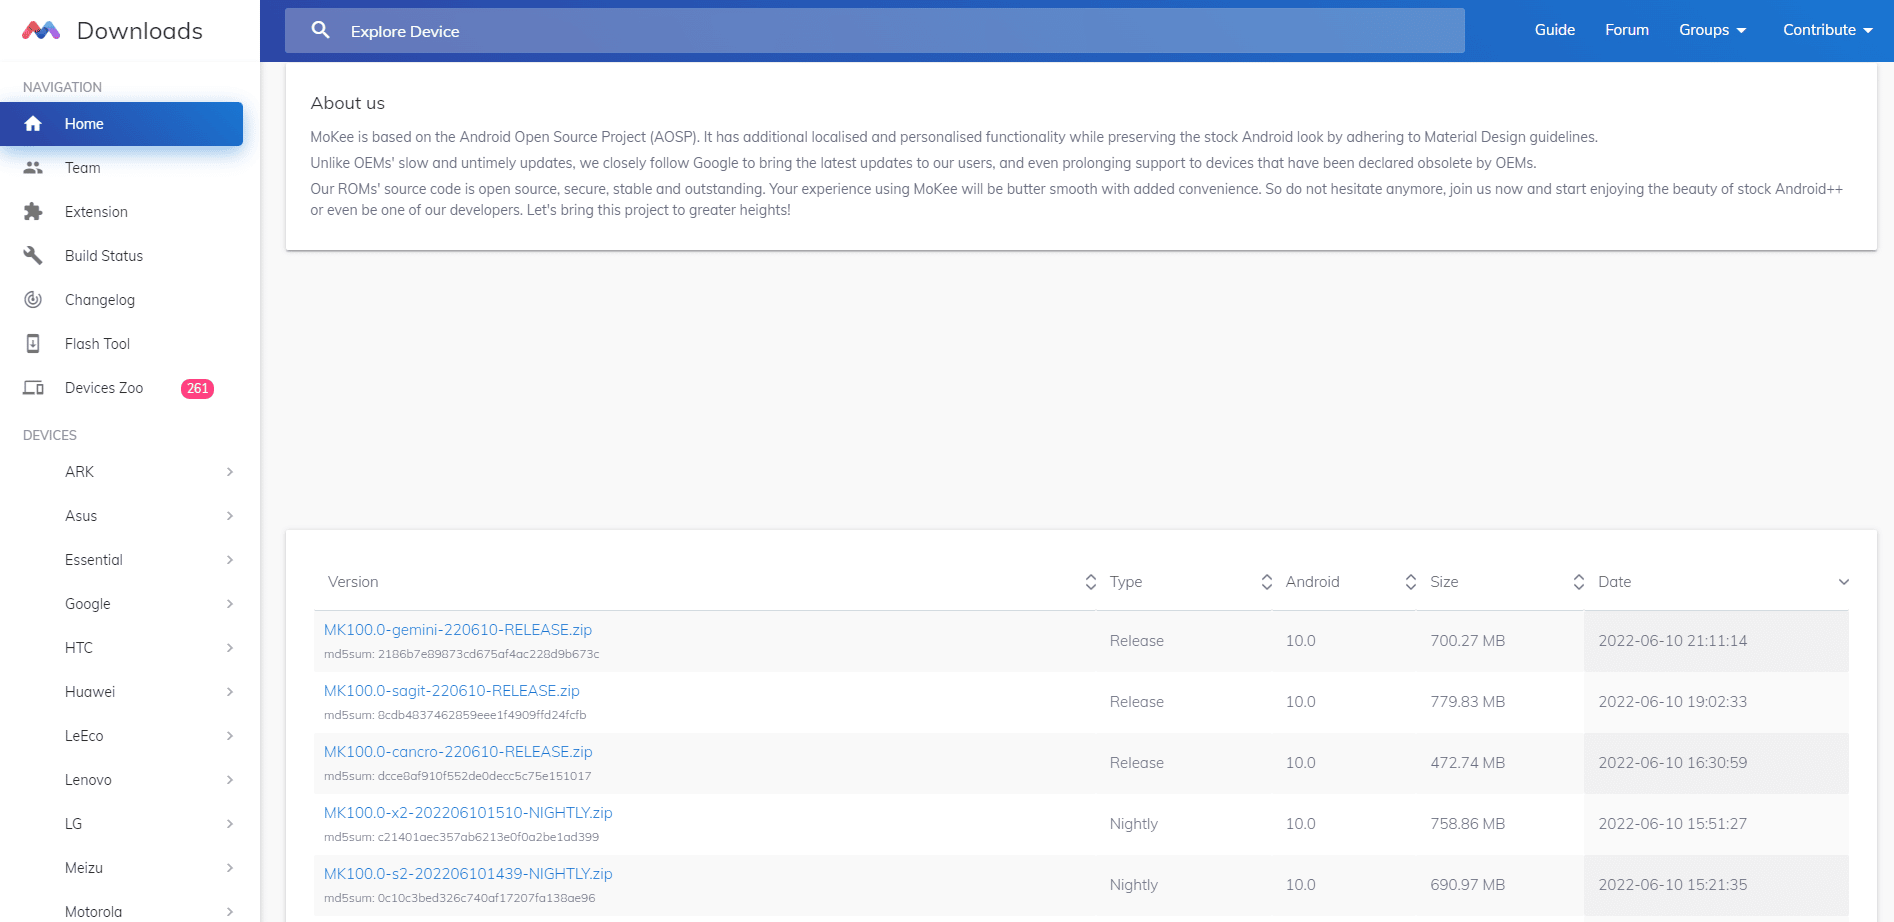Click size cell 472.74 MB
The height and width of the screenshot is (922, 1894).
1468,763
